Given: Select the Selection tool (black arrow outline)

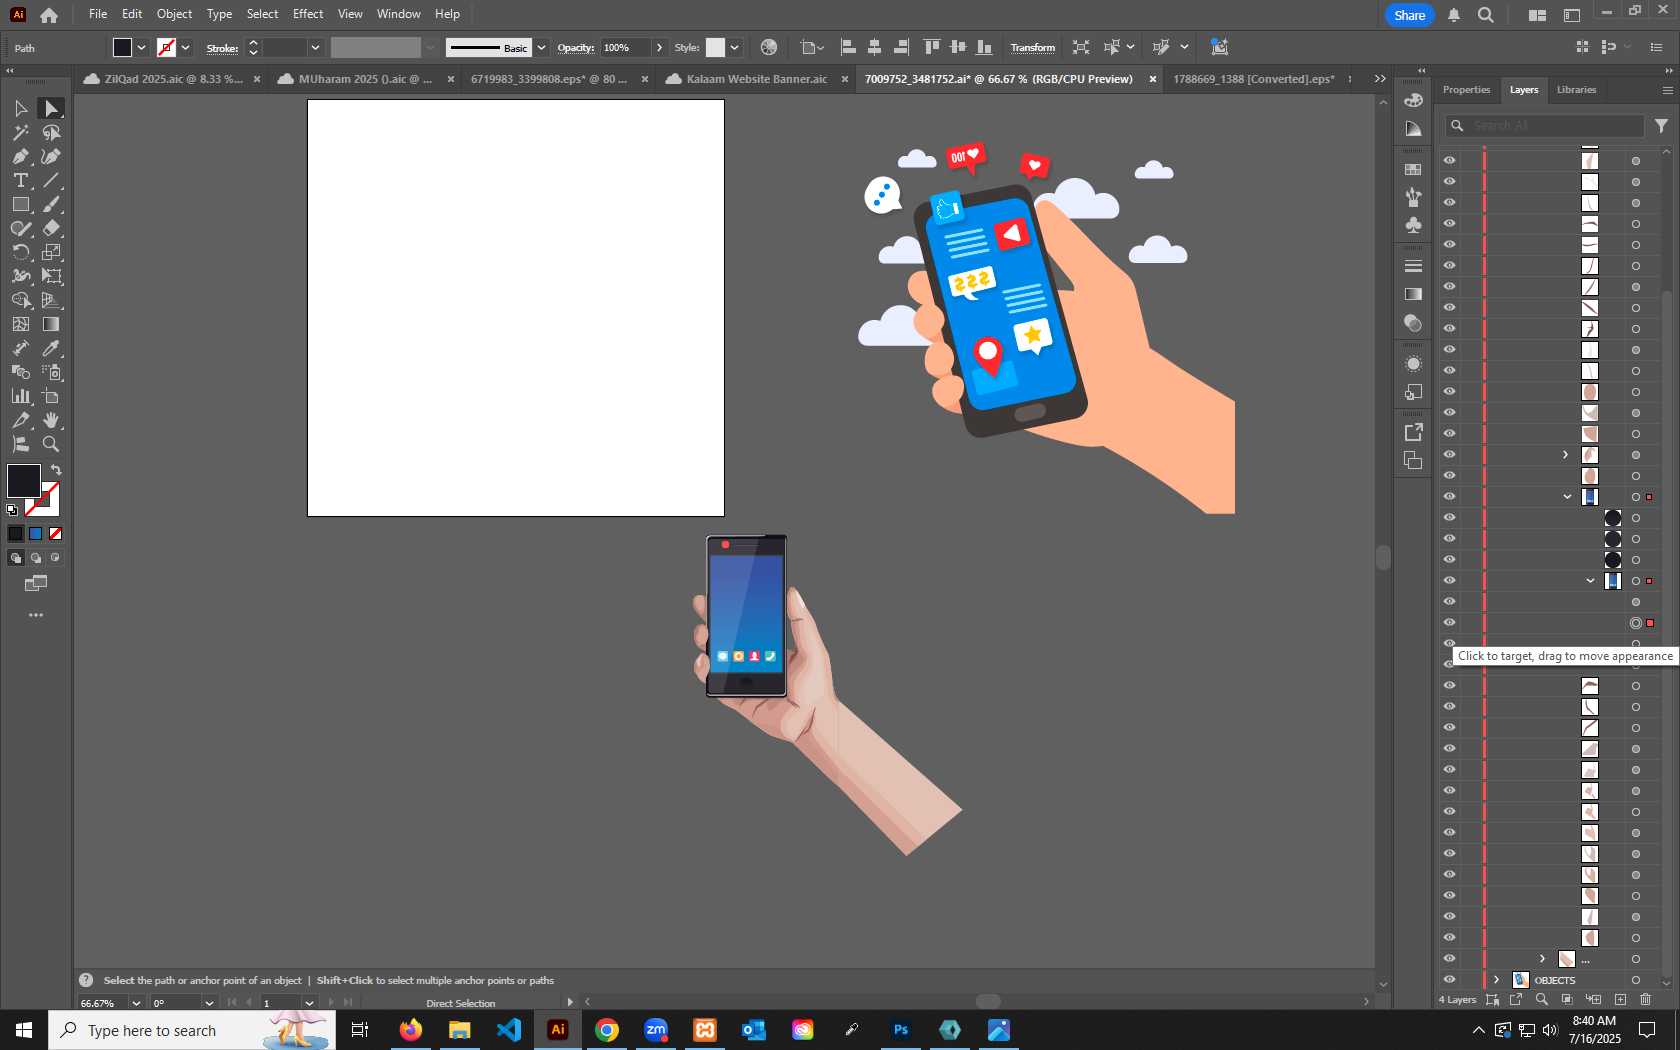Looking at the screenshot, I should 20,108.
